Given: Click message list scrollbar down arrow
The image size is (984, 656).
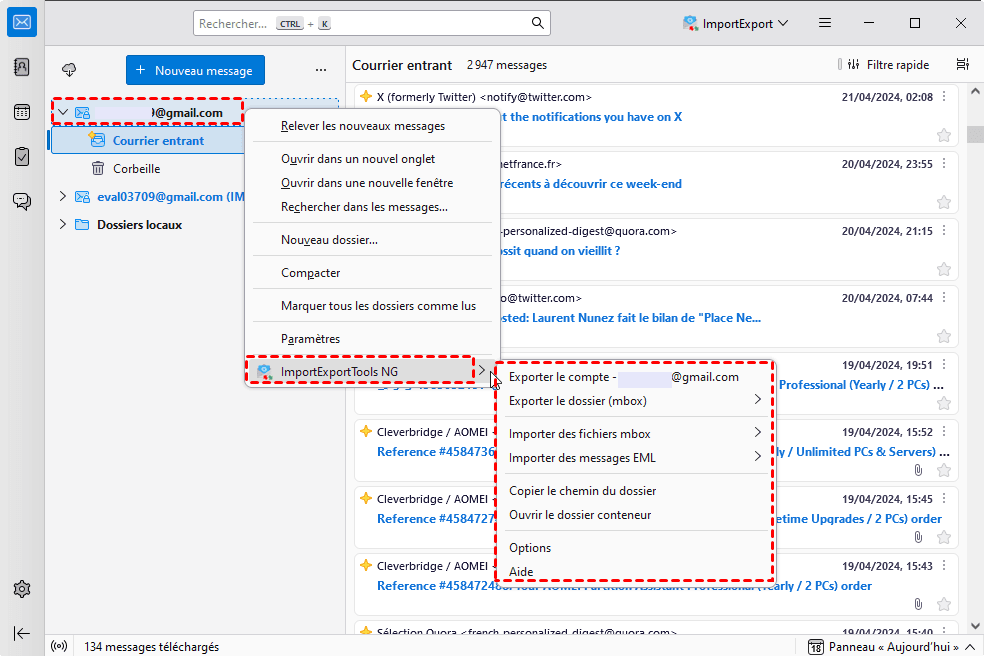Looking at the screenshot, I should [975, 625].
